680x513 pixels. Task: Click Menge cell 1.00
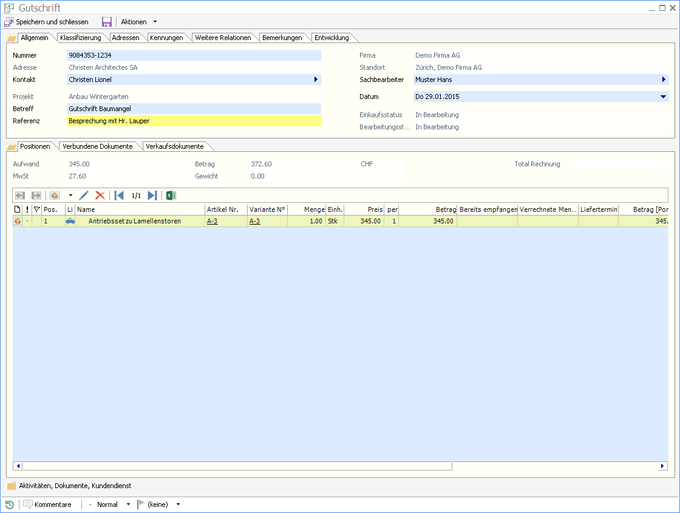(x=307, y=221)
